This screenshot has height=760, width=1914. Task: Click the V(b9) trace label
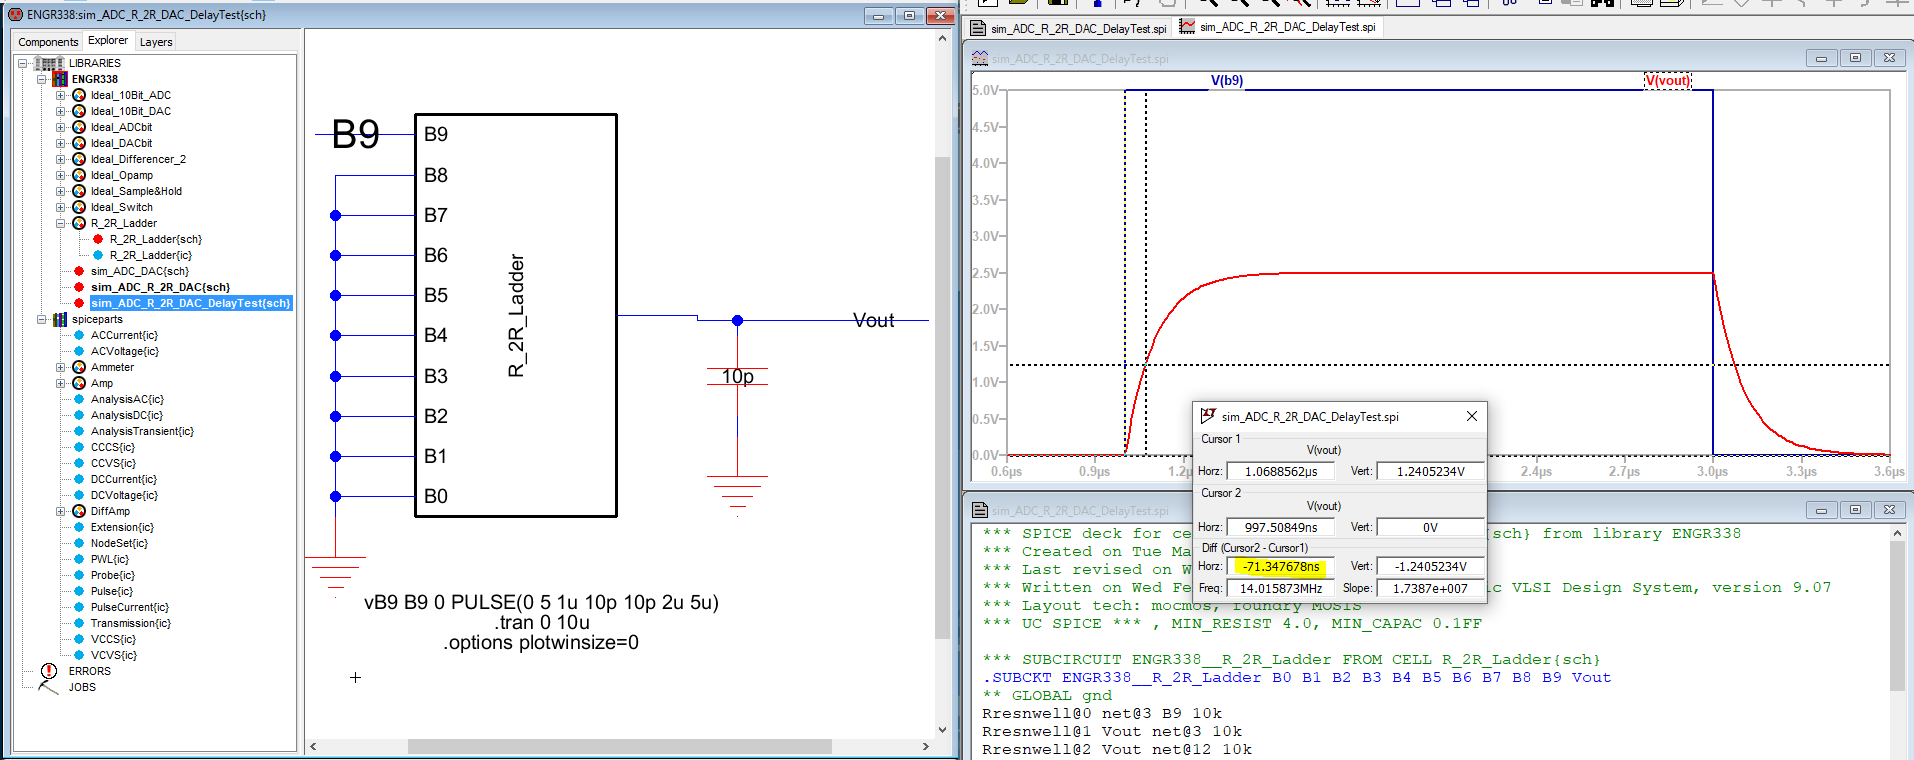point(1226,81)
